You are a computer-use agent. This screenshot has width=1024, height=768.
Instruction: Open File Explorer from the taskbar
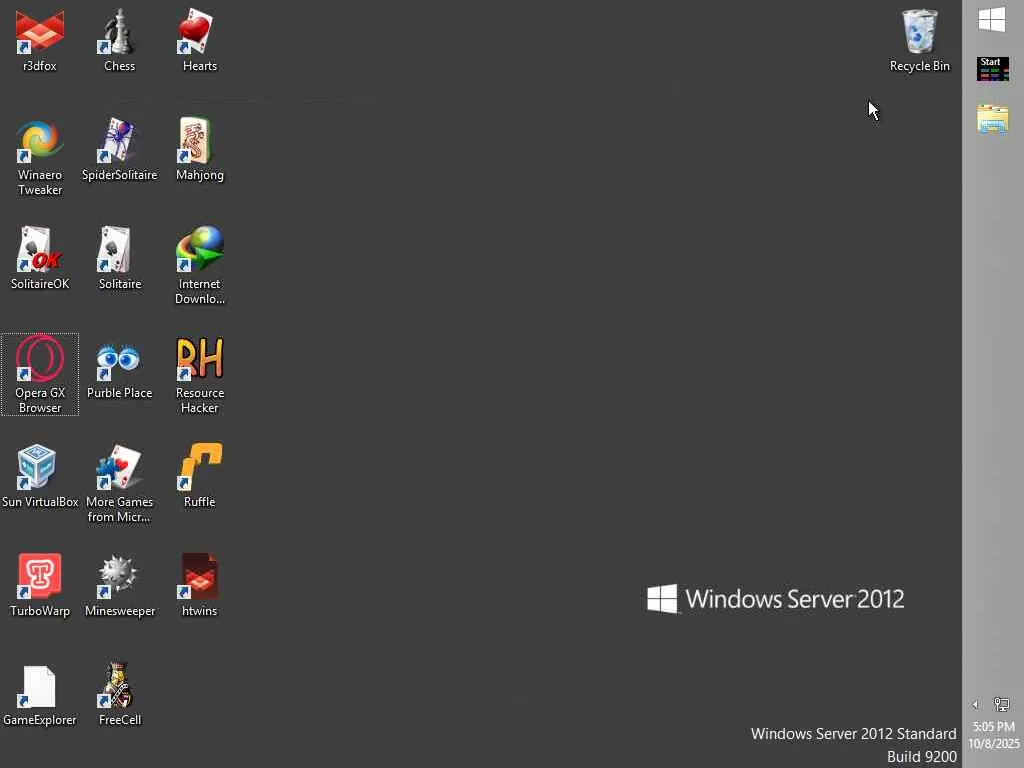(993, 119)
